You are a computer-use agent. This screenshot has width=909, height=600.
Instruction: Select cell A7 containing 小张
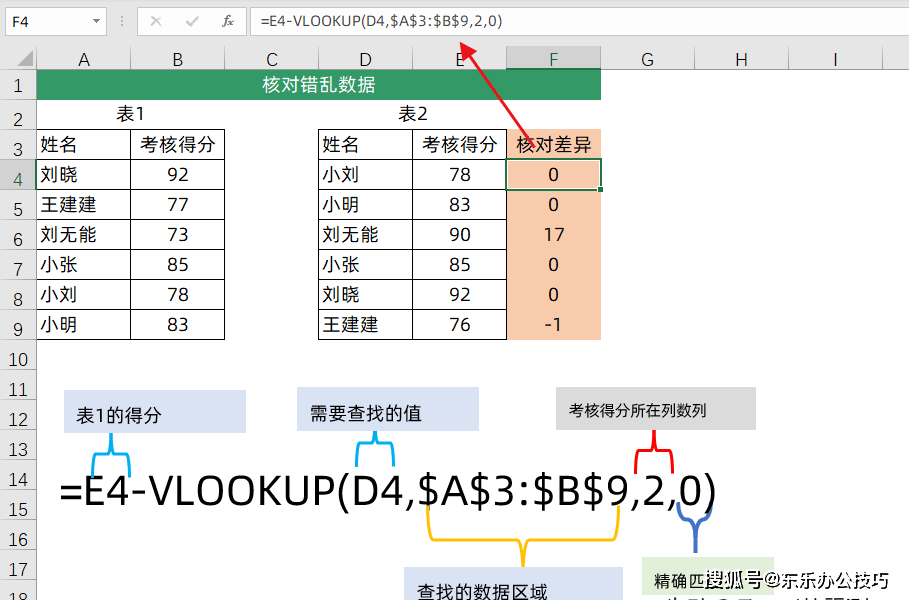click(83, 265)
